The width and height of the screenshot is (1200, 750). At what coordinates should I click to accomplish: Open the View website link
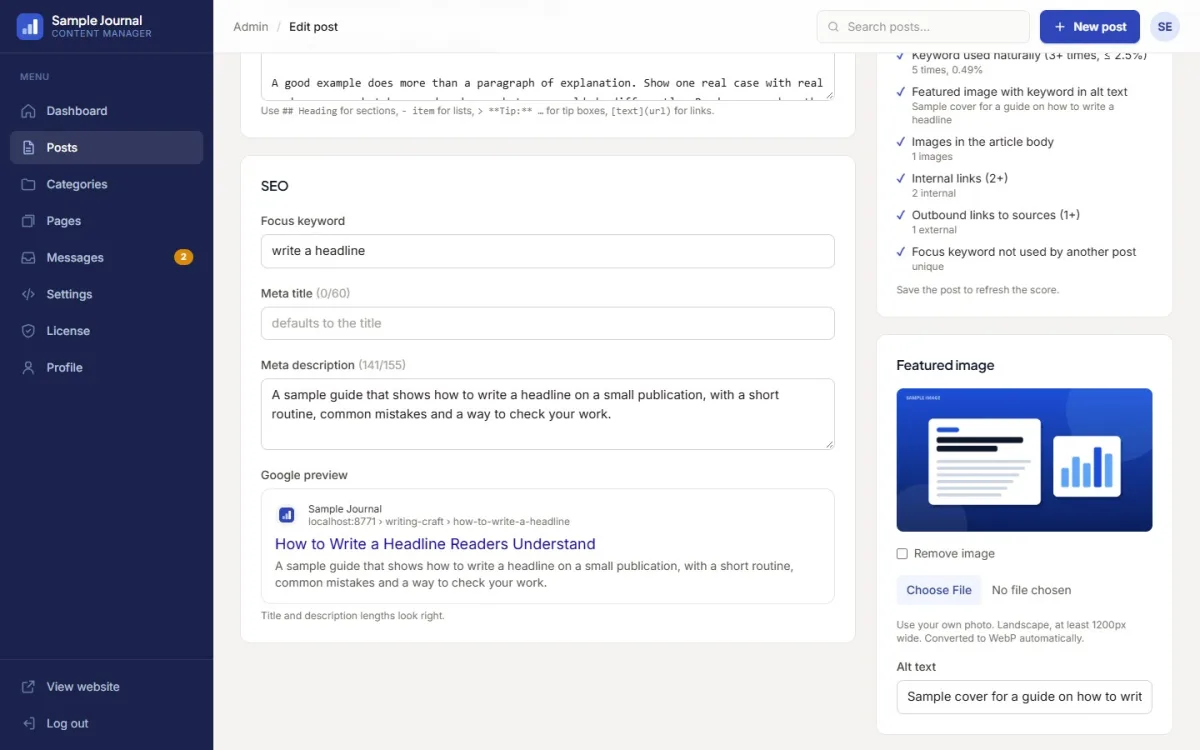pos(107,687)
